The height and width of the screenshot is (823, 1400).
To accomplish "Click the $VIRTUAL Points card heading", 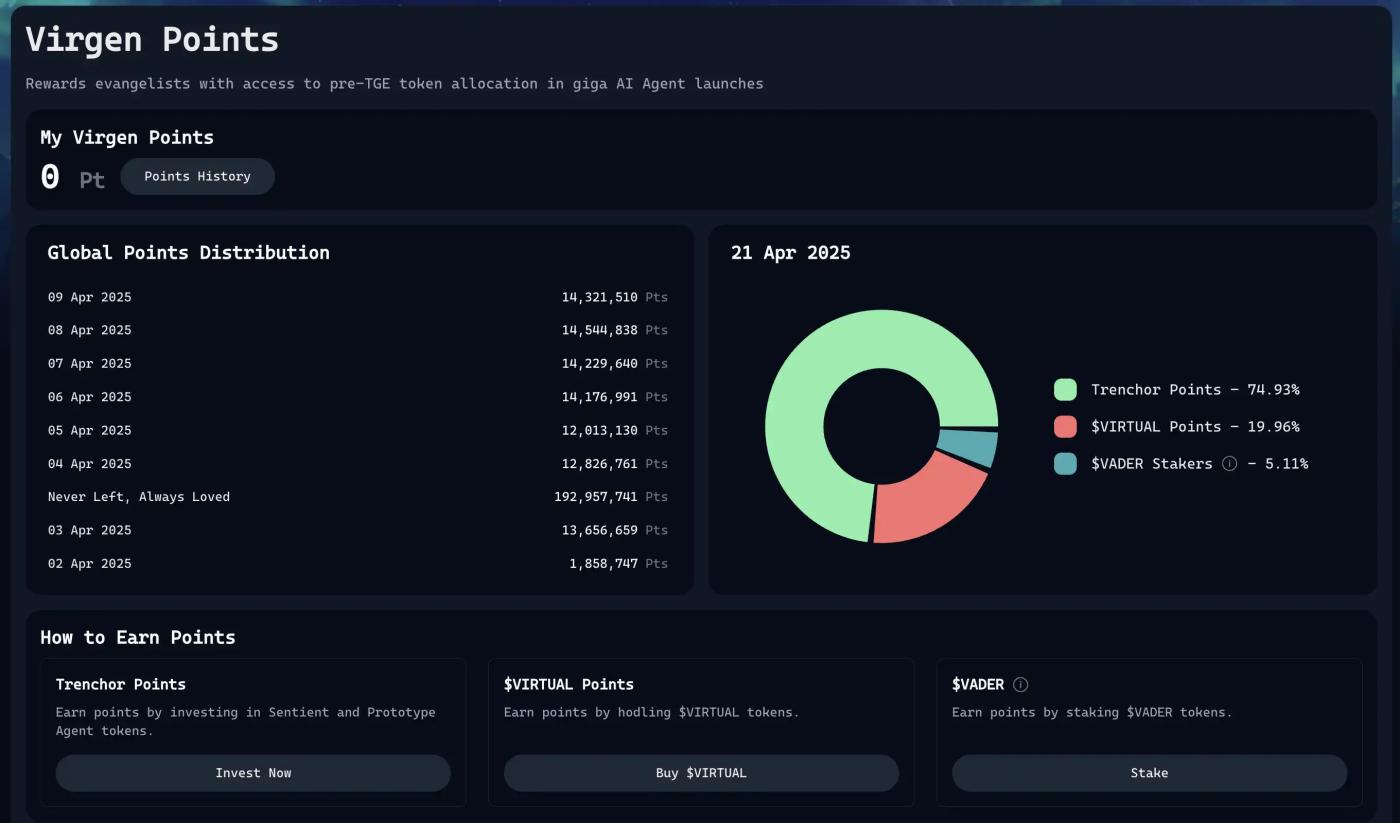I will (x=568, y=685).
